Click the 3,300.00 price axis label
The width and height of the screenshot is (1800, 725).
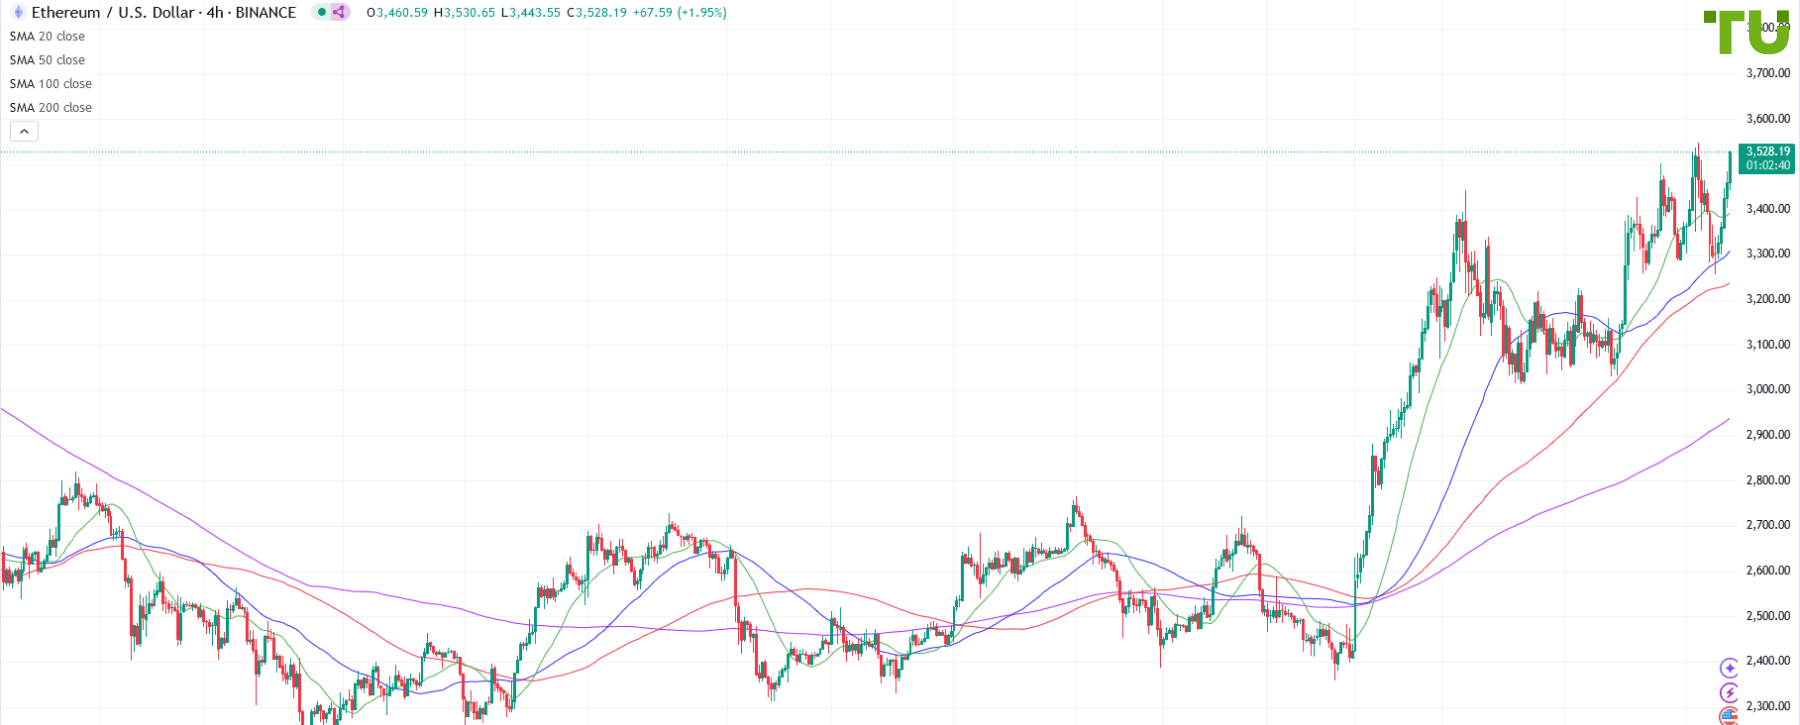point(1768,254)
